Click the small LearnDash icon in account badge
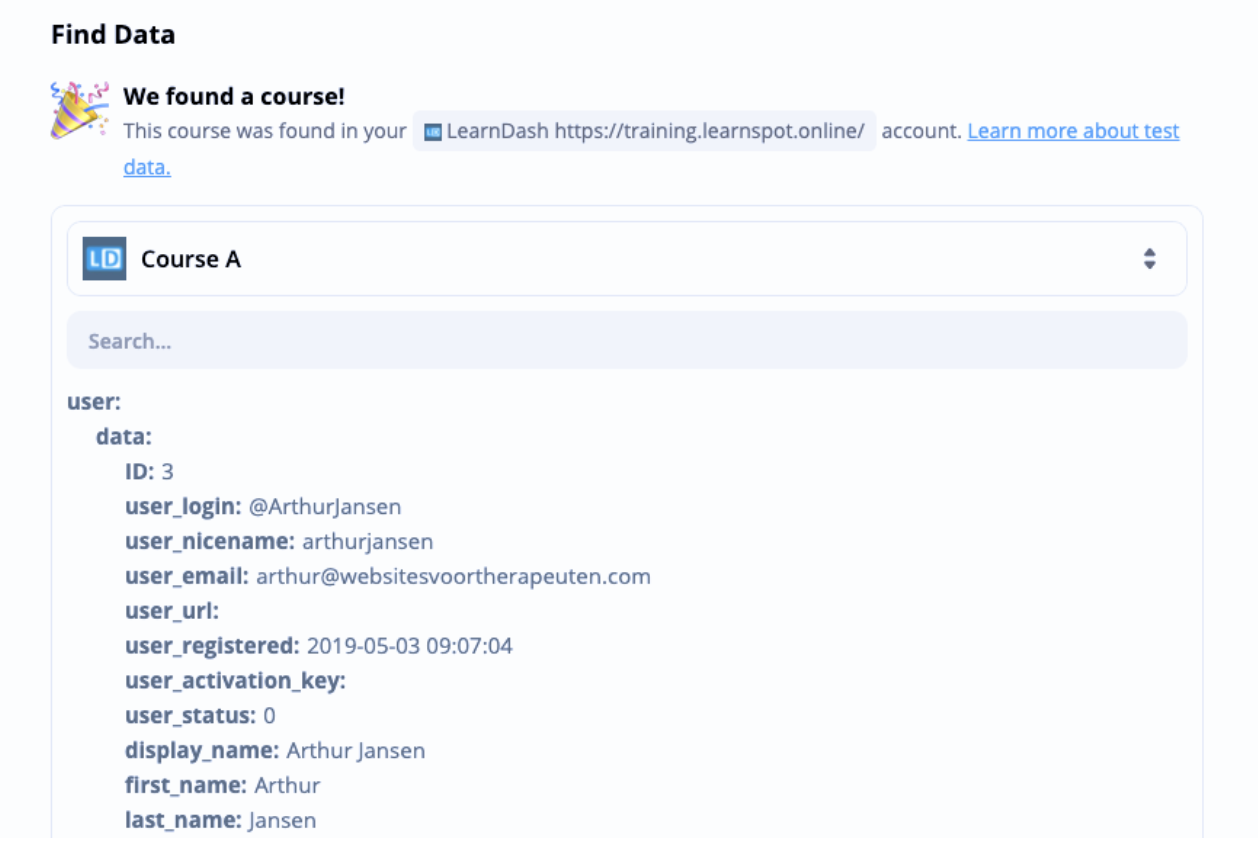Screen dimensions: 1258x846 [x=433, y=132]
